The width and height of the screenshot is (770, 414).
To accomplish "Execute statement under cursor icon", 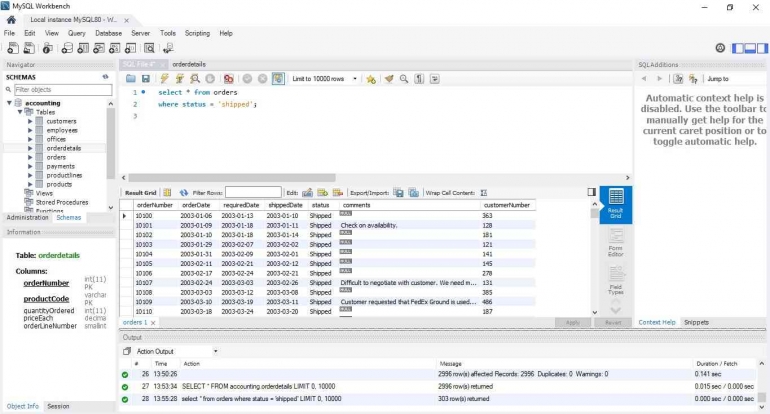I will click(180, 79).
